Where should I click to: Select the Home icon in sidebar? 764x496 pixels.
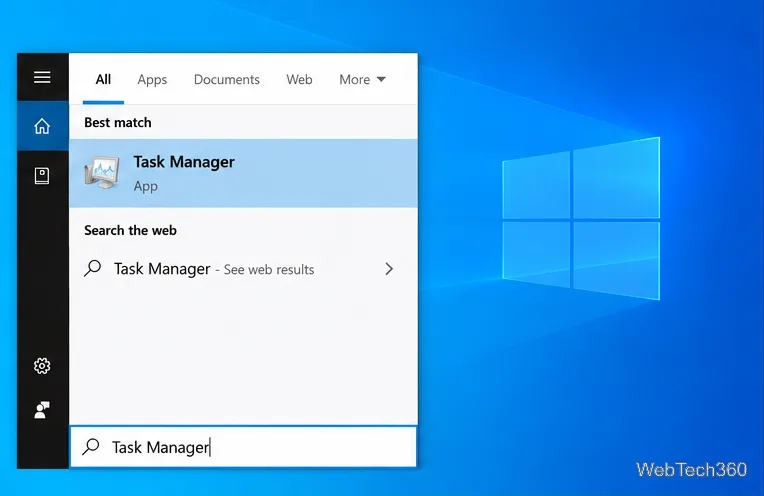click(42, 126)
